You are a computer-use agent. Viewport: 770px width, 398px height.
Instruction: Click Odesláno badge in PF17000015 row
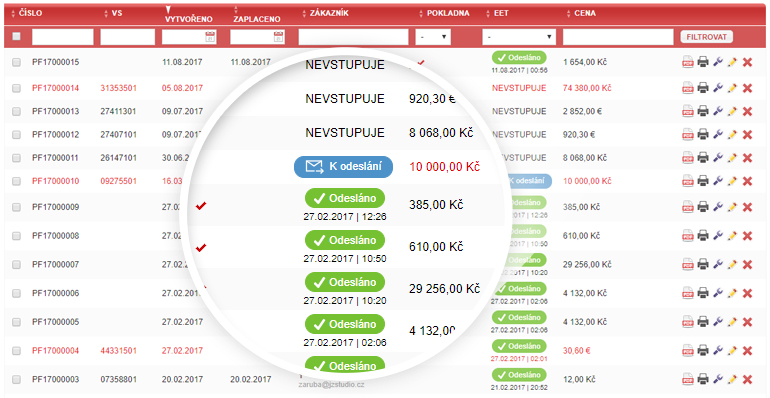(x=519, y=57)
